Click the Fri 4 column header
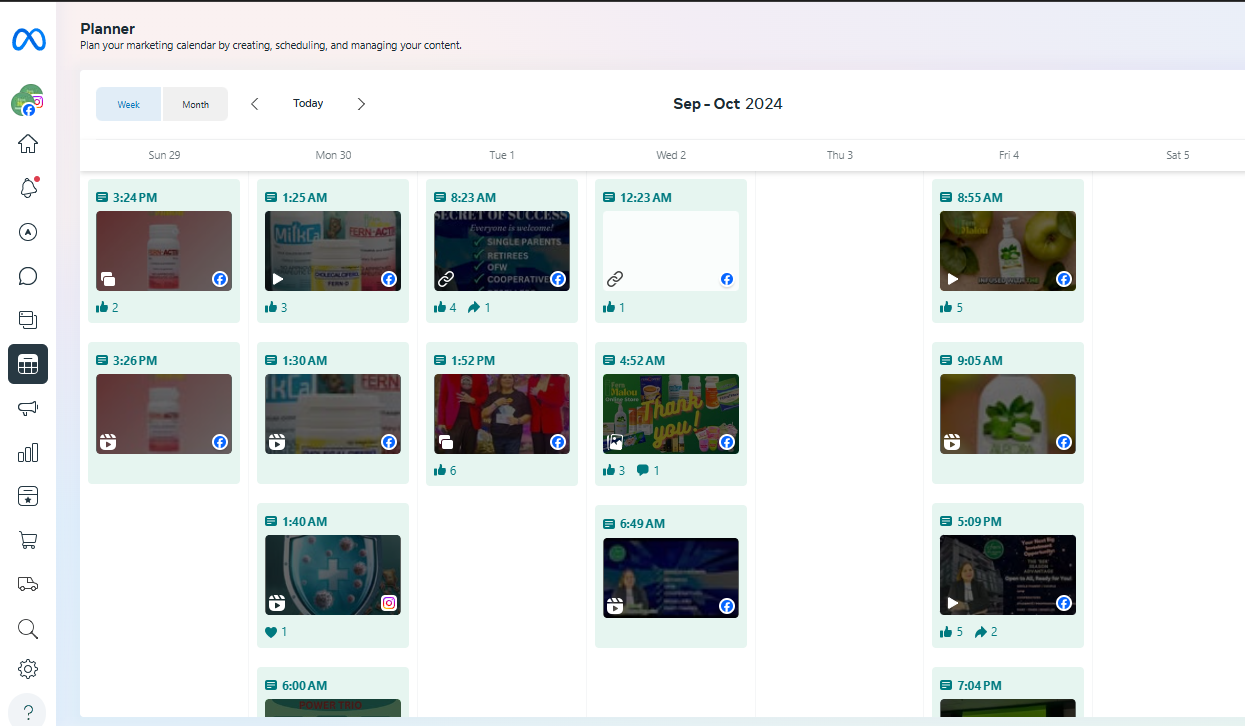Image resolution: width=1245 pixels, height=726 pixels. 1009,155
